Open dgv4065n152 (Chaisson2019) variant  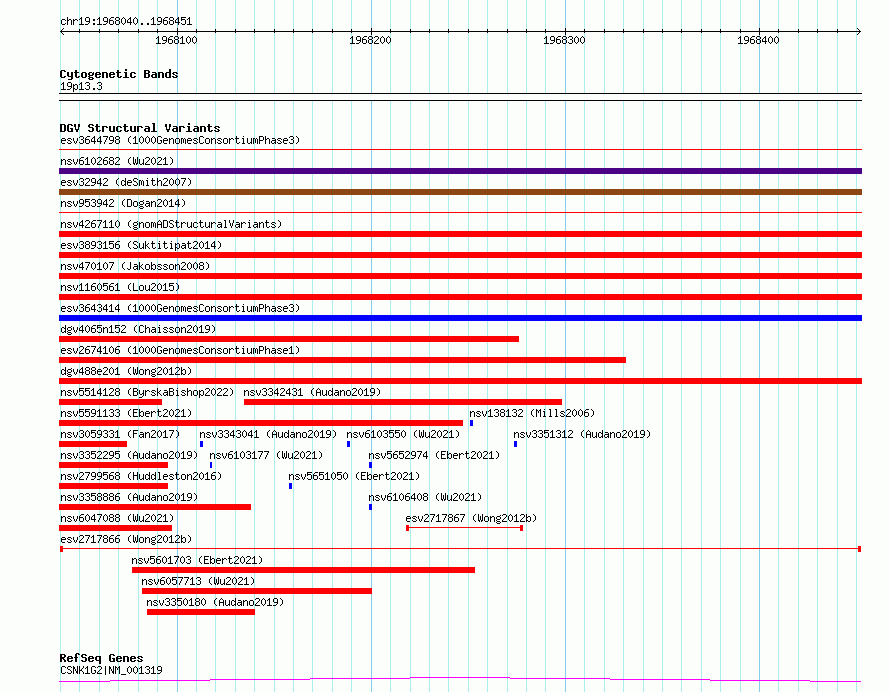tap(138, 329)
